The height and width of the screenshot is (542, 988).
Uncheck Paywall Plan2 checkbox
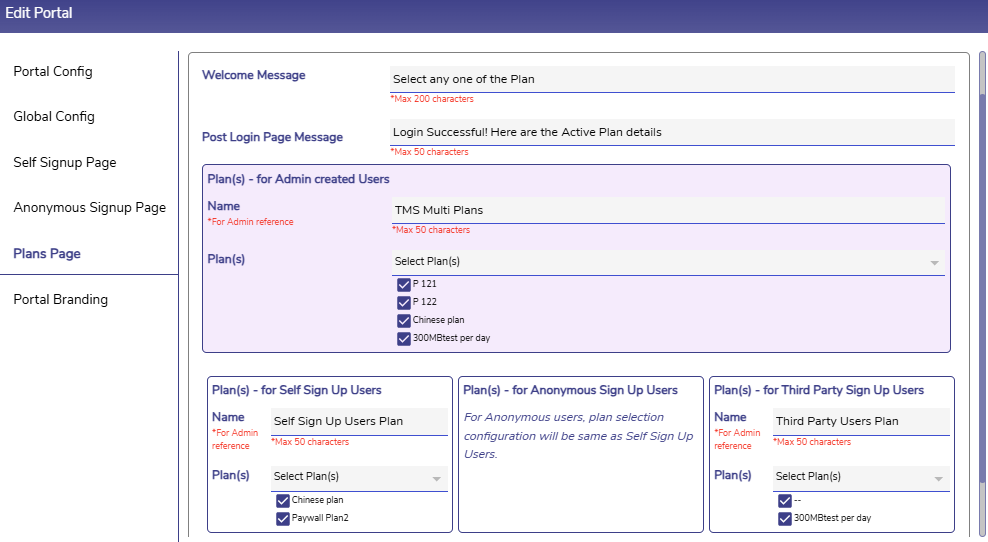(x=283, y=519)
